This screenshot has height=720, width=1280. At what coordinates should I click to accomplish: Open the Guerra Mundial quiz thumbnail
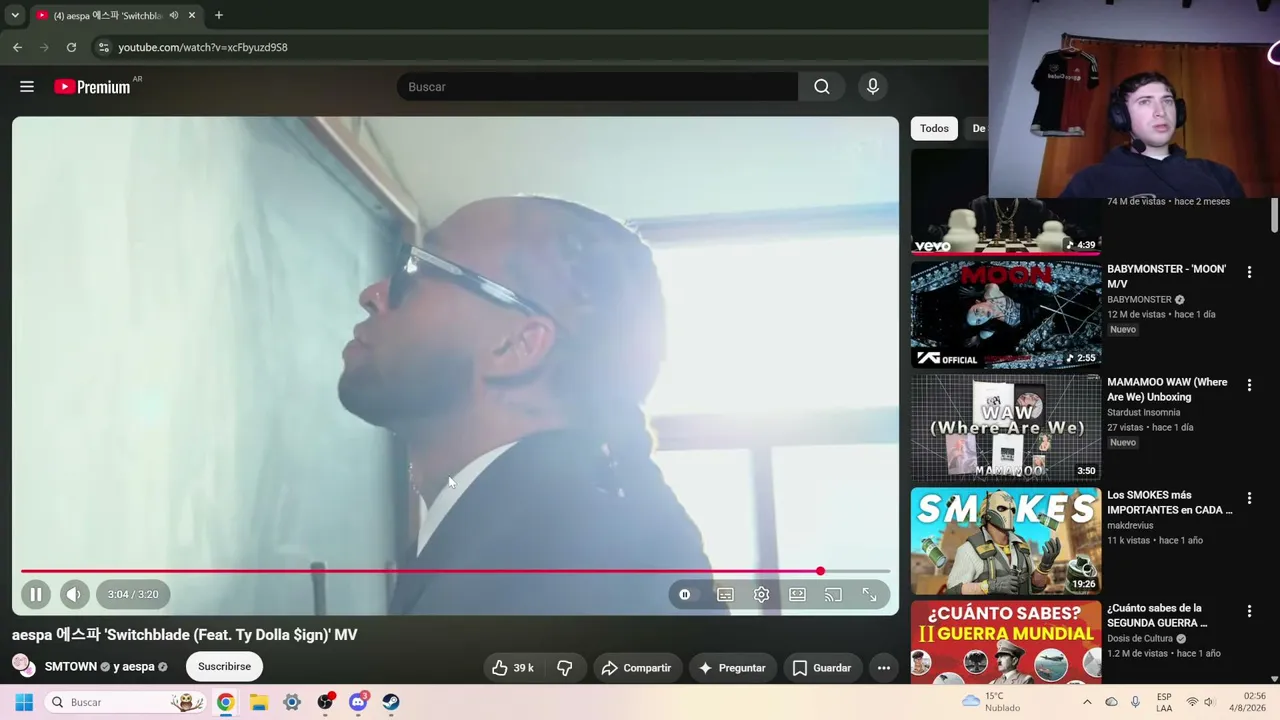point(1006,642)
